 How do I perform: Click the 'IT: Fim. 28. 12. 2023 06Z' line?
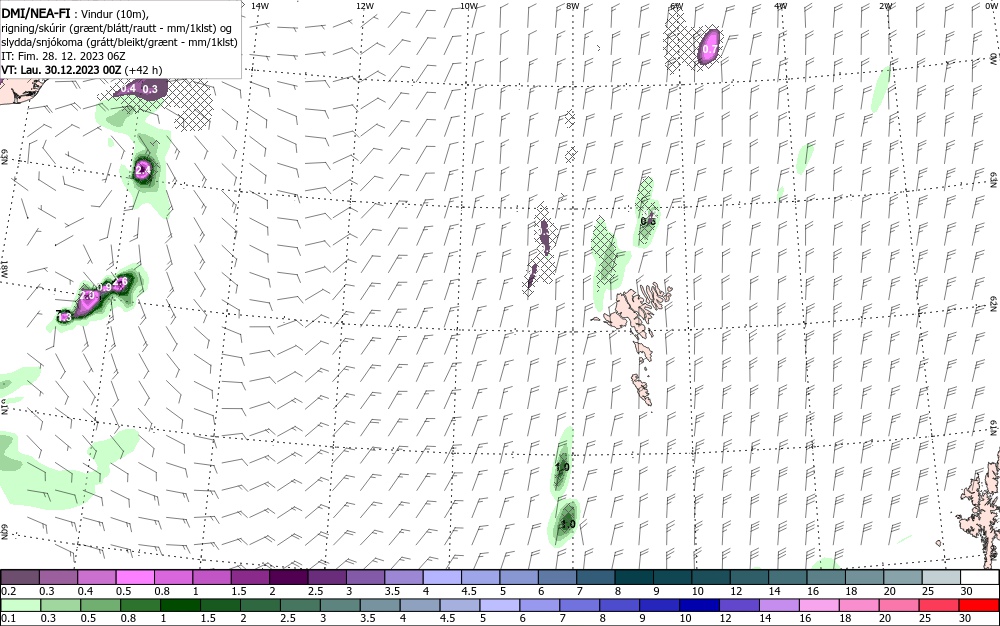[x=65, y=56]
